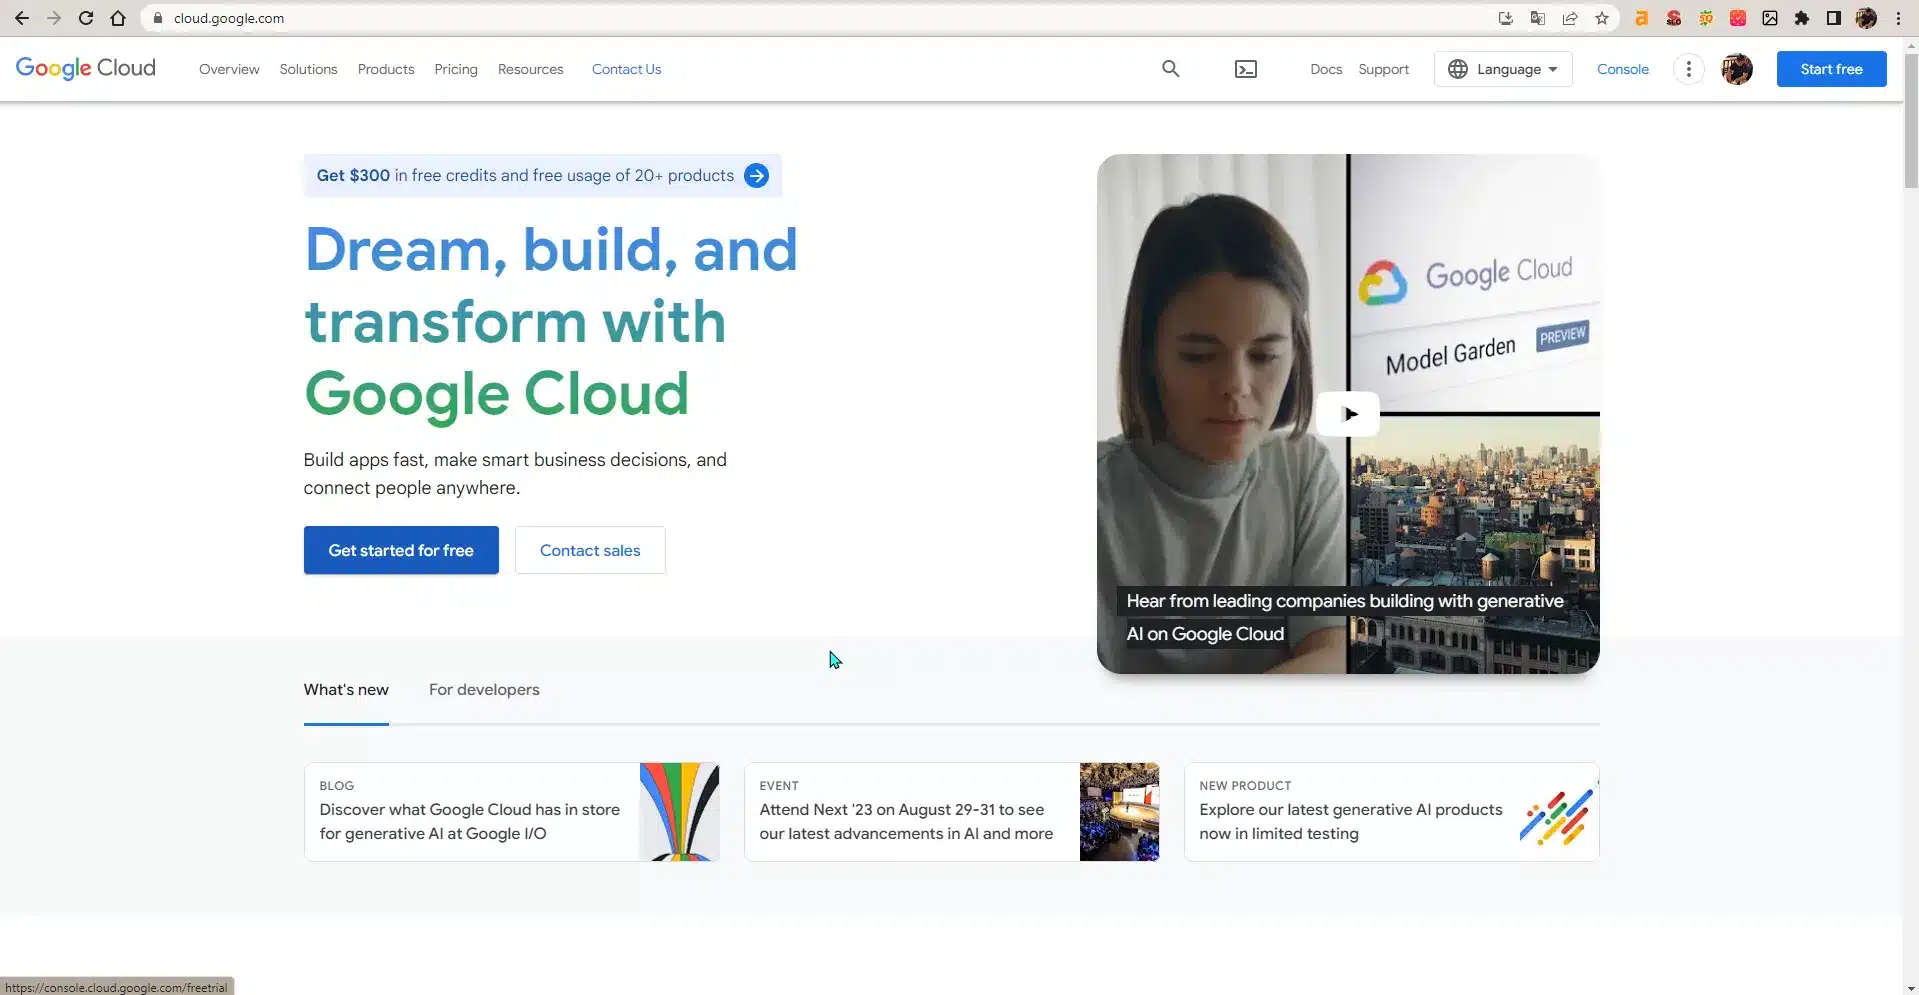Open the Solutions navigation menu
This screenshot has width=1919, height=995.
pos(308,69)
